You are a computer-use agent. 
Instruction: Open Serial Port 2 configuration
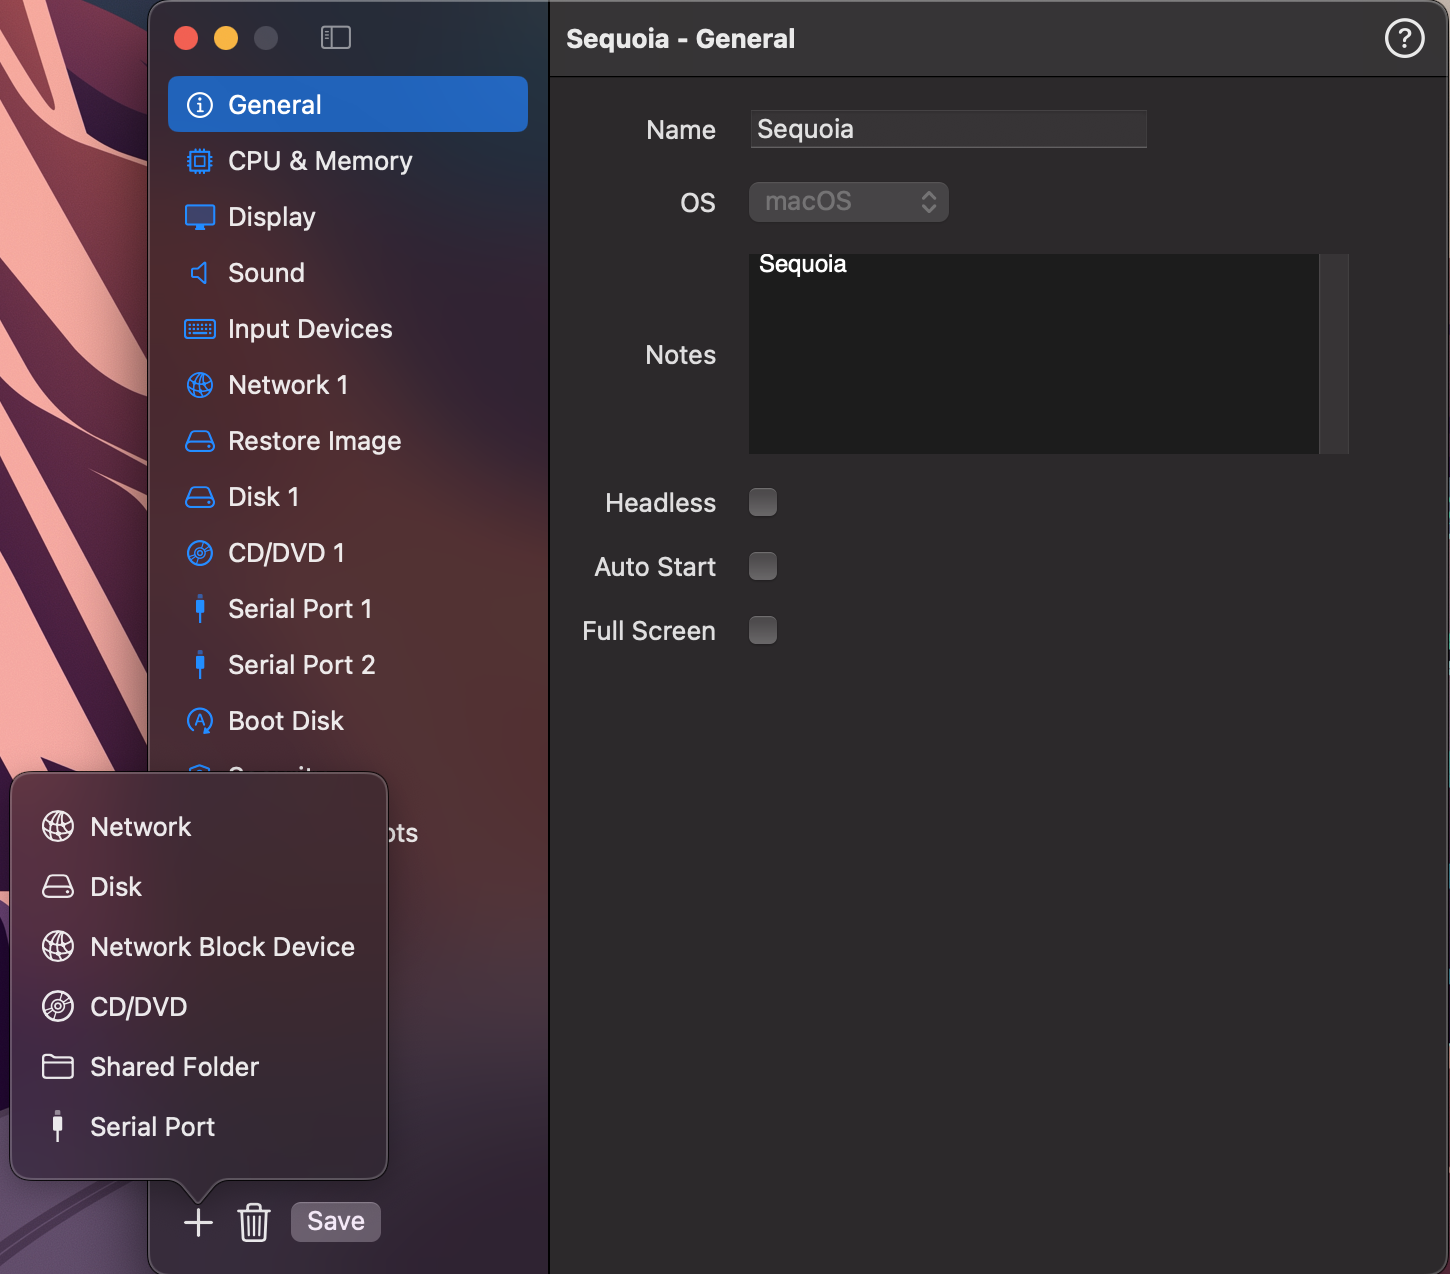click(302, 664)
